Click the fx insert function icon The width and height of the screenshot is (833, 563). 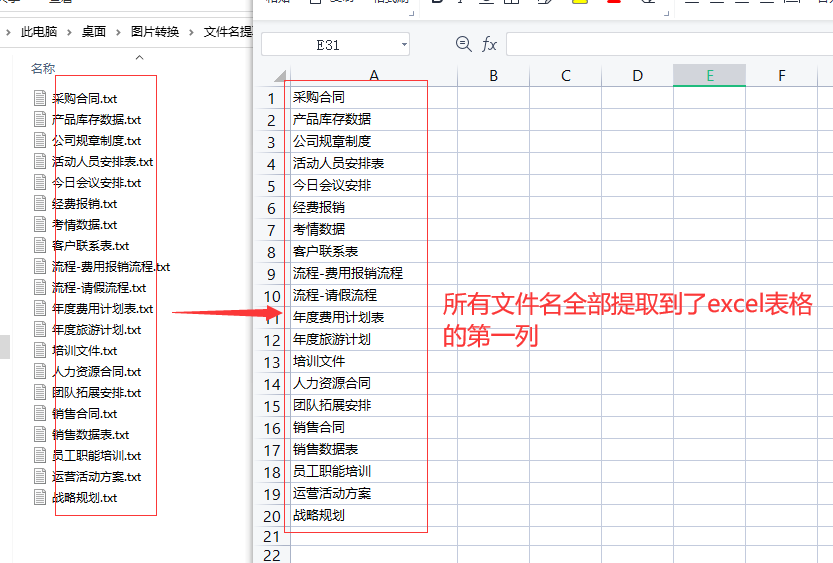(489, 44)
